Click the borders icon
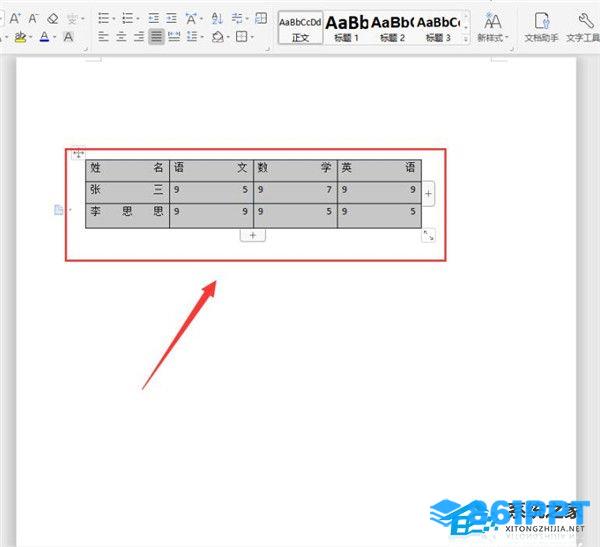600x547 pixels. (241, 37)
